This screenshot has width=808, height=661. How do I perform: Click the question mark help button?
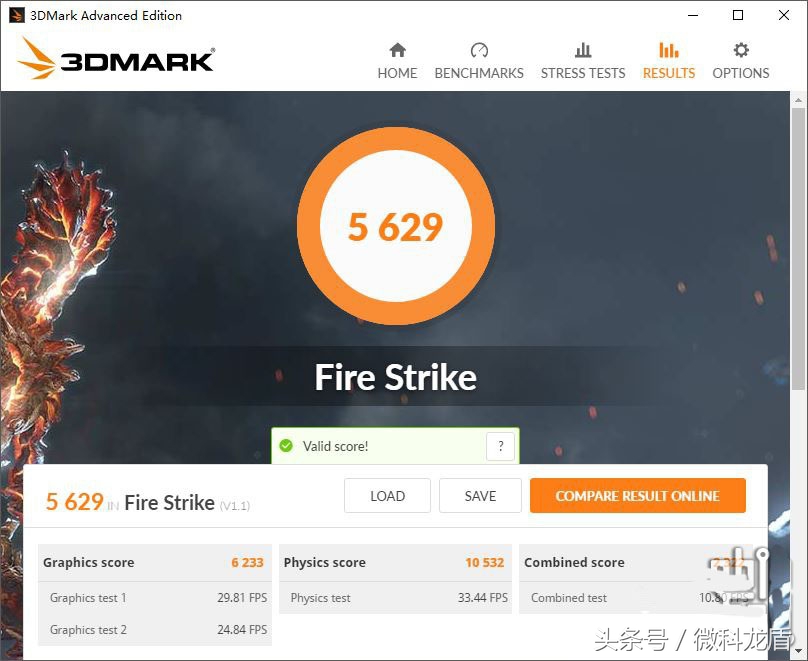pyautogui.click(x=500, y=446)
